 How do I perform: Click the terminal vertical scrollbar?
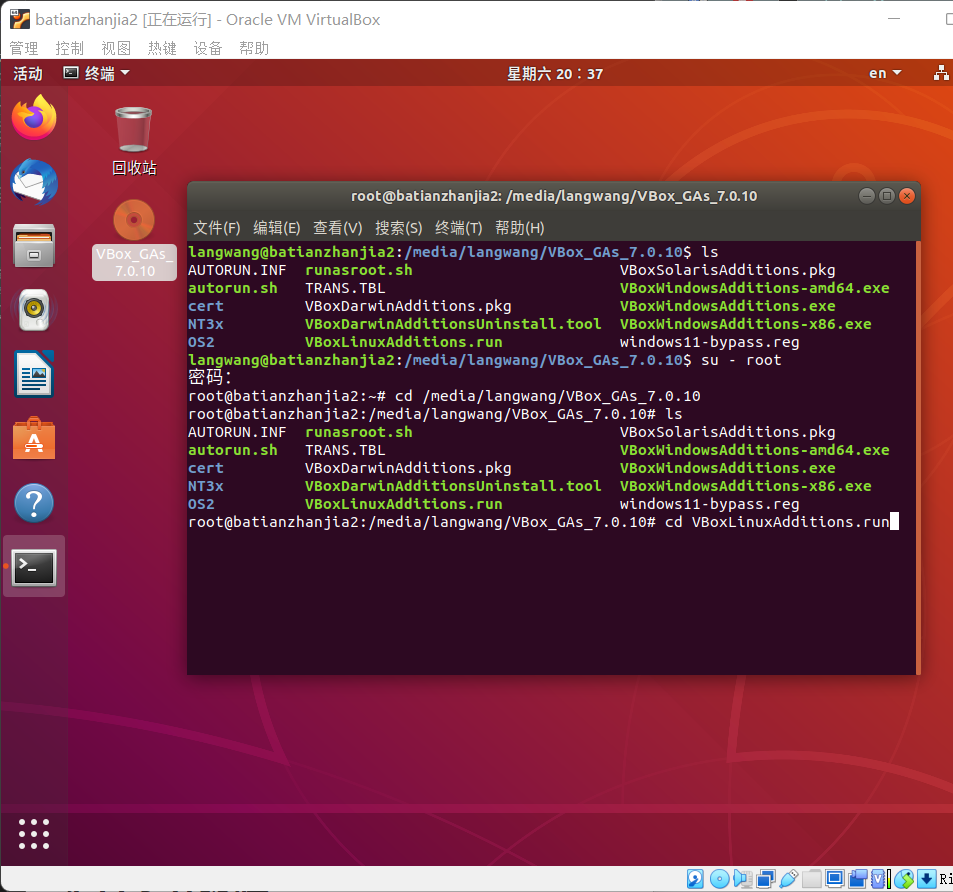918,458
